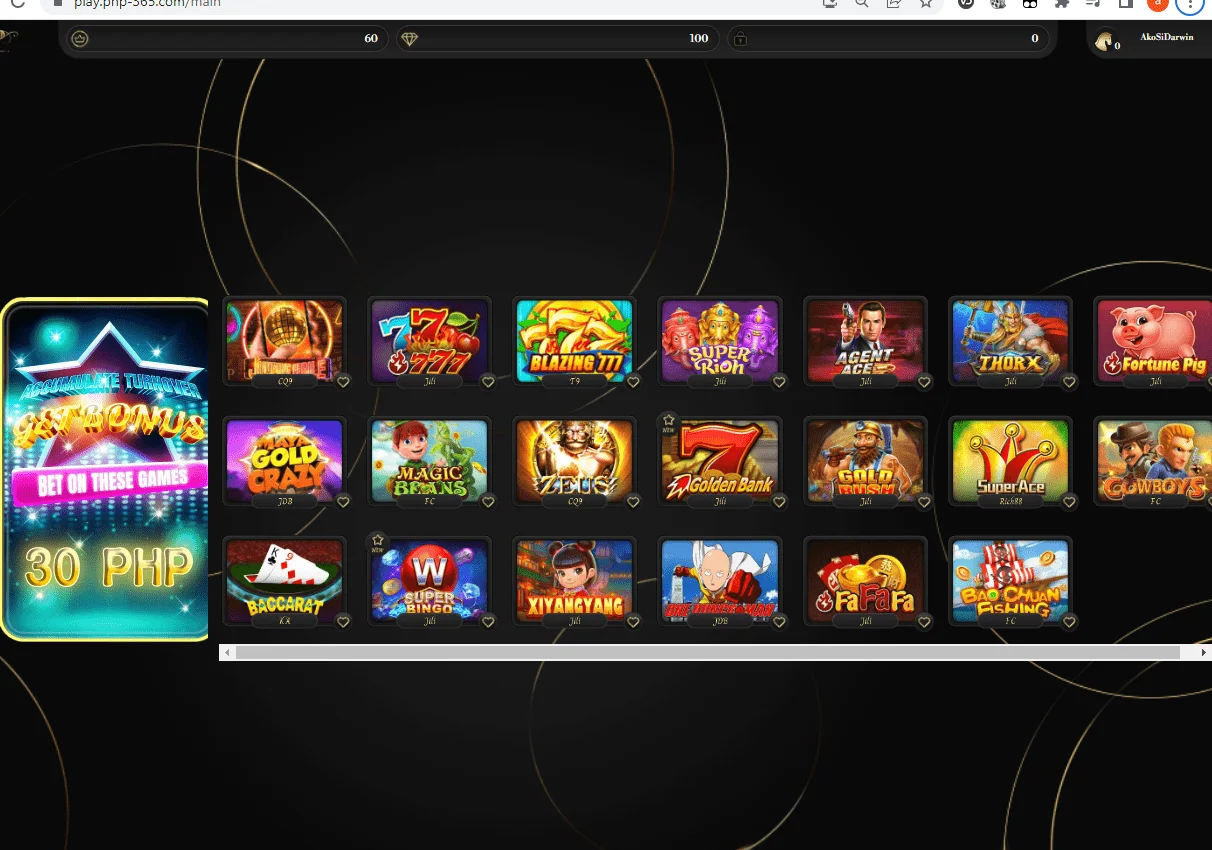Click the lock icon in balance bar
This screenshot has width=1212, height=850.
coord(740,39)
